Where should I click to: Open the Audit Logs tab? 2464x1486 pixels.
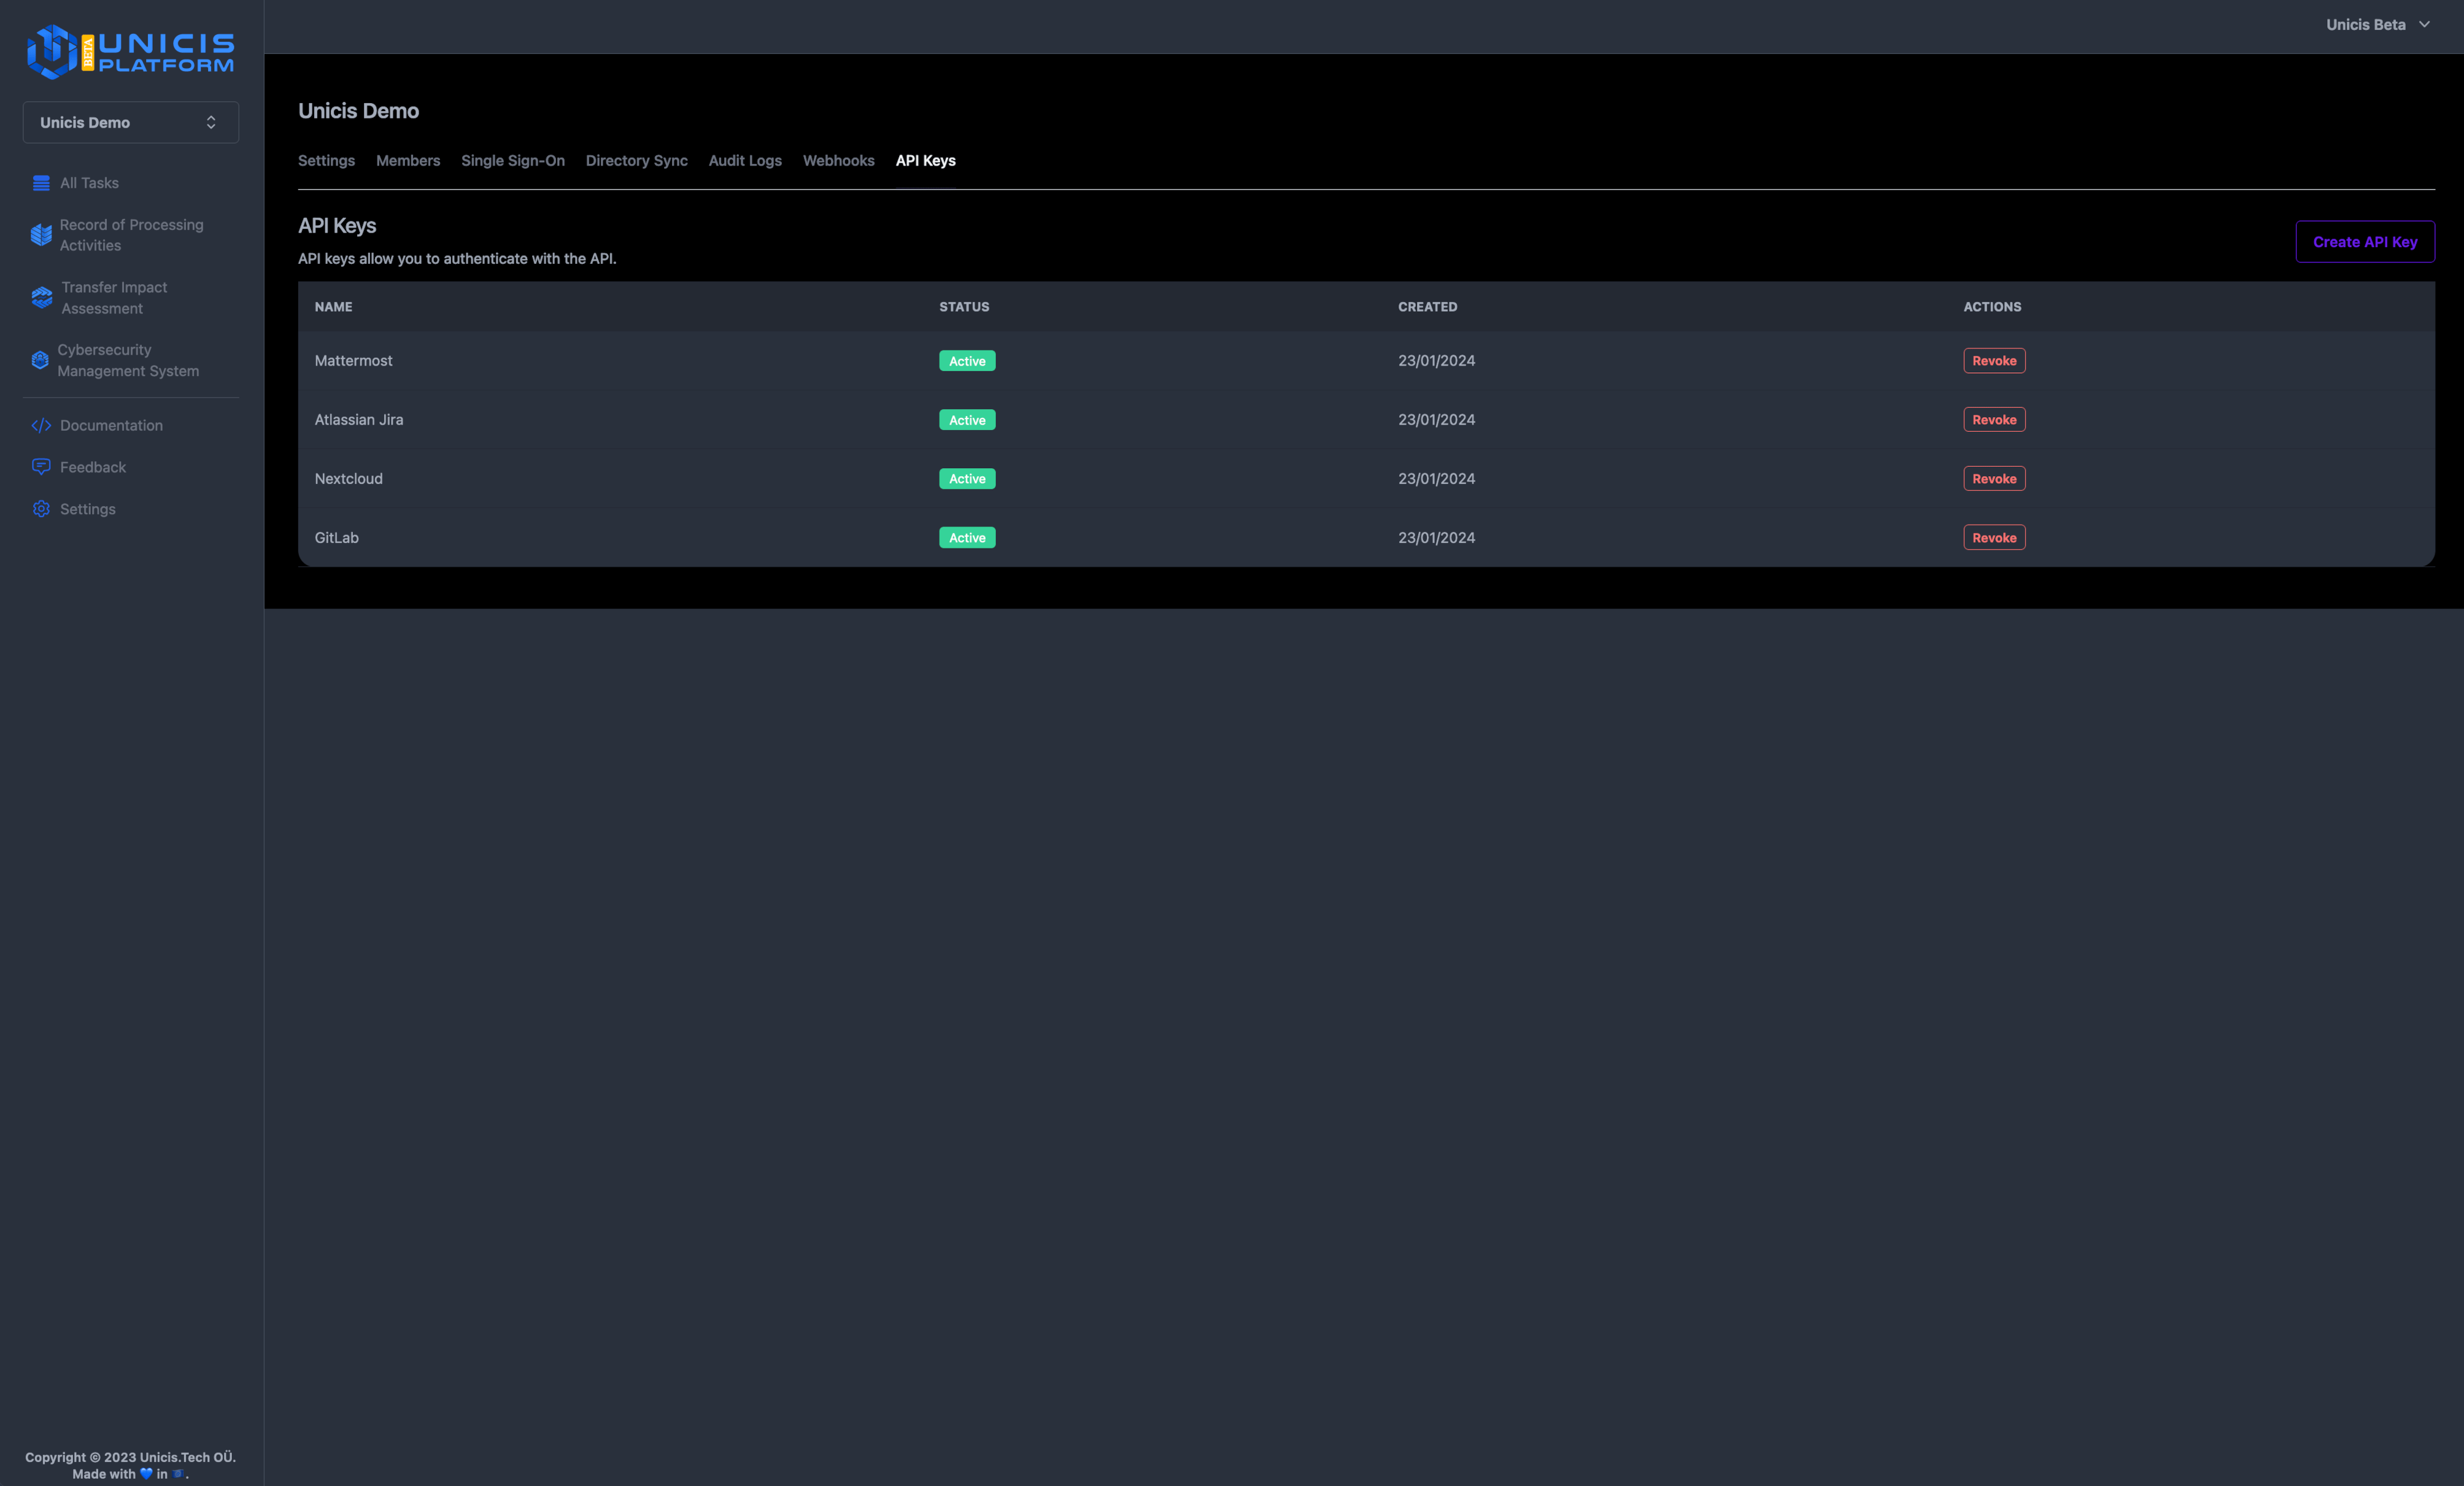(745, 160)
